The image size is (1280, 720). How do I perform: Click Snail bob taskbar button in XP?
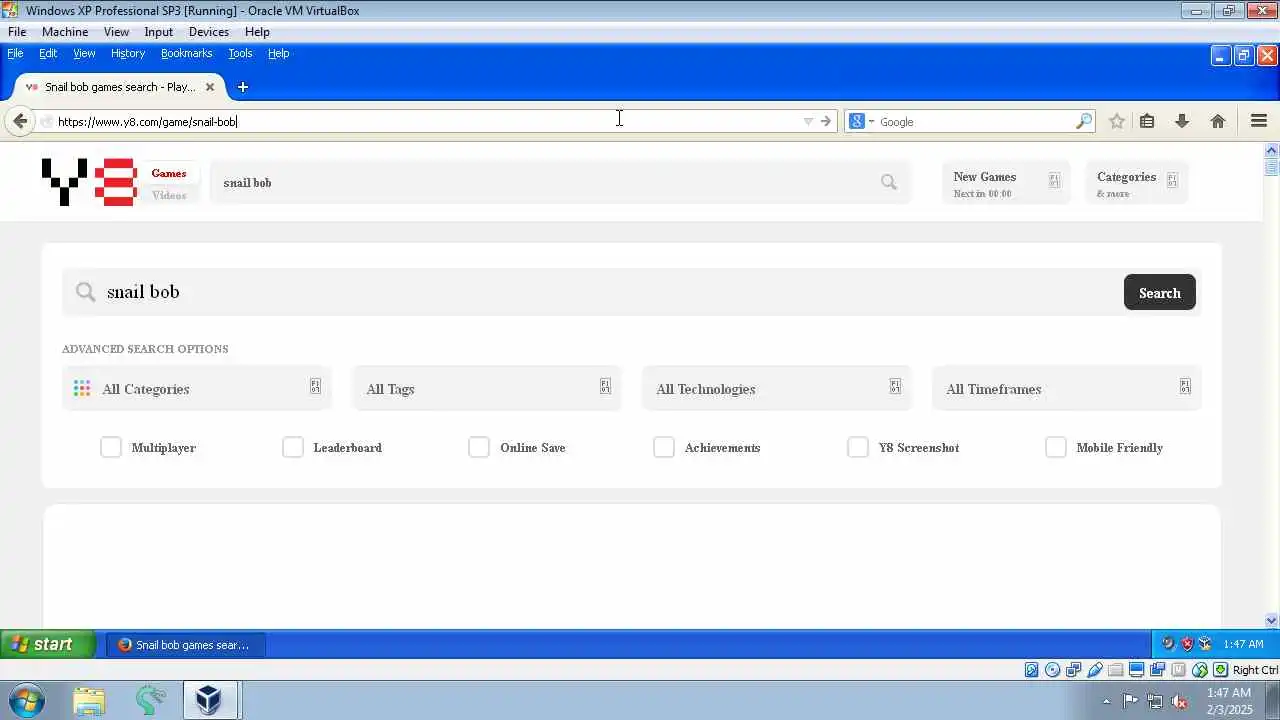pos(185,645)
